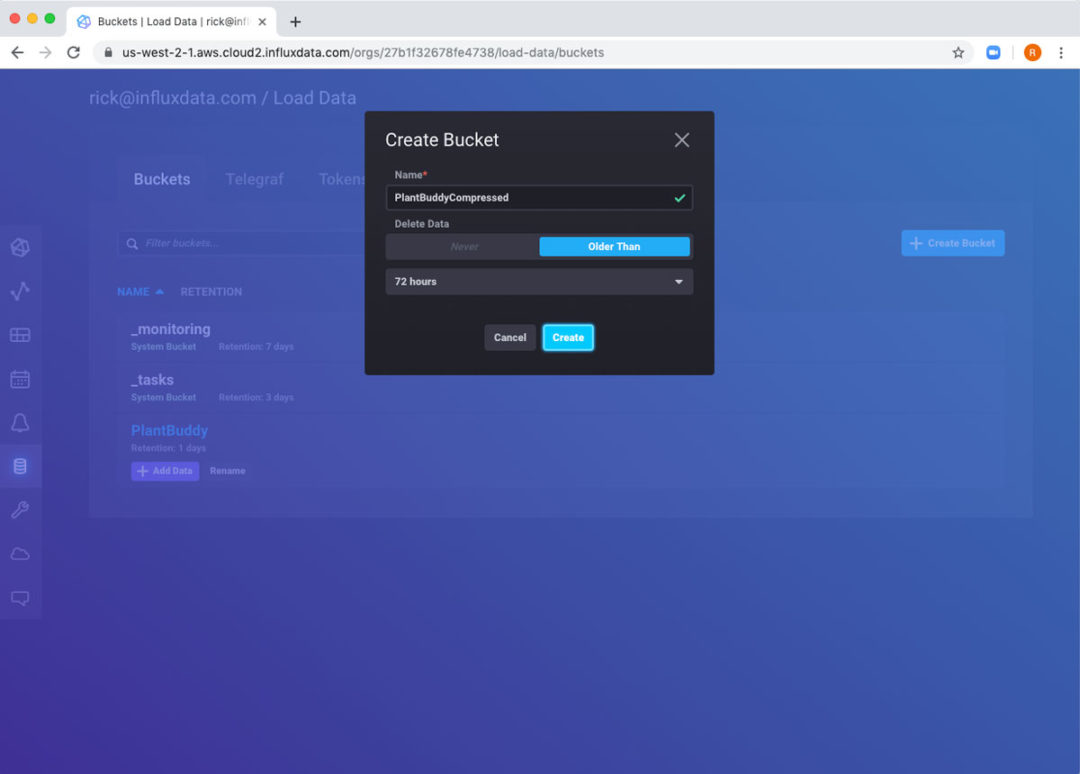
Task: Open feedback chat icon in sidebar
Action: pyautogui.click(x=20, y=598)
